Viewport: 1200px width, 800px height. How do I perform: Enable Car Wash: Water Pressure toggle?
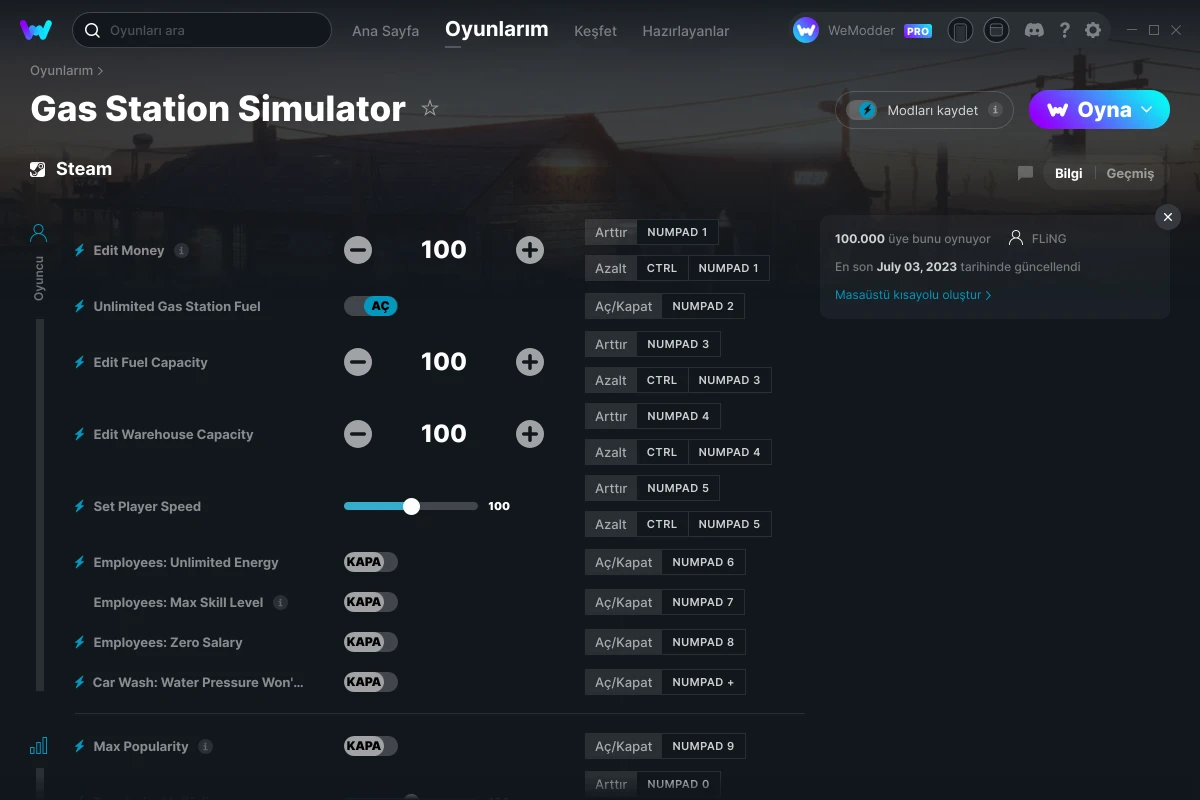[x=371, y=682]
